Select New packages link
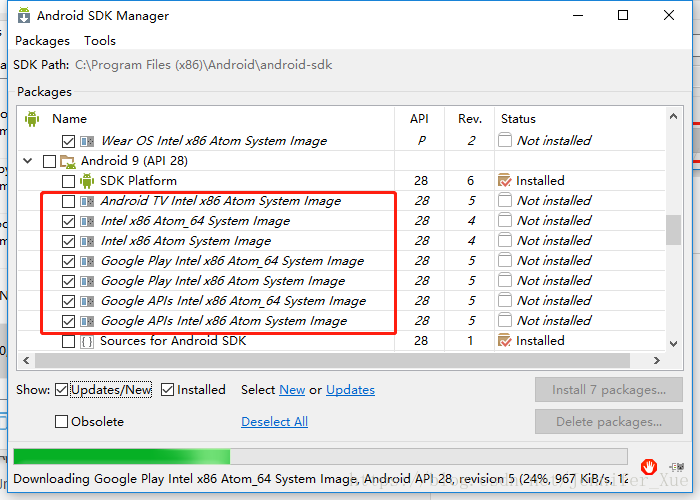Screen dimensions: 700x500 click(292, 390)
